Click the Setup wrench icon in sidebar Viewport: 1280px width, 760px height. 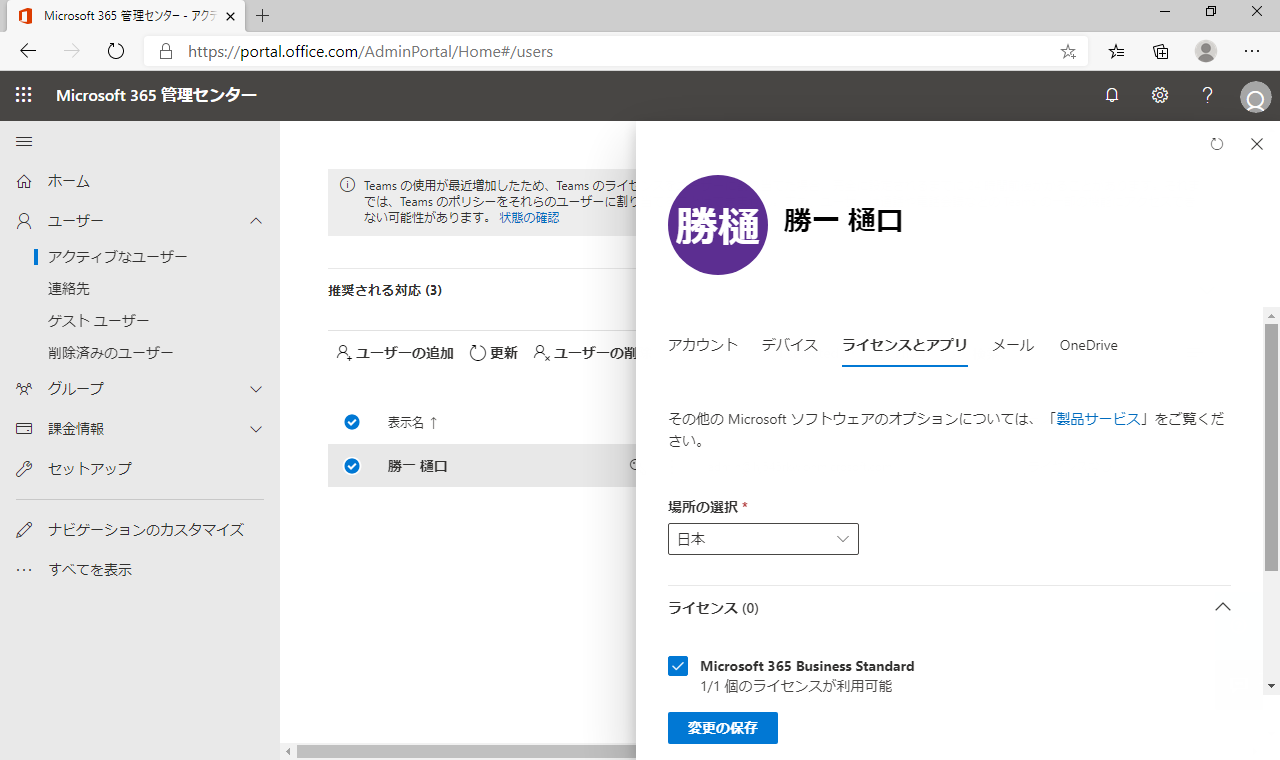(24, 468)
